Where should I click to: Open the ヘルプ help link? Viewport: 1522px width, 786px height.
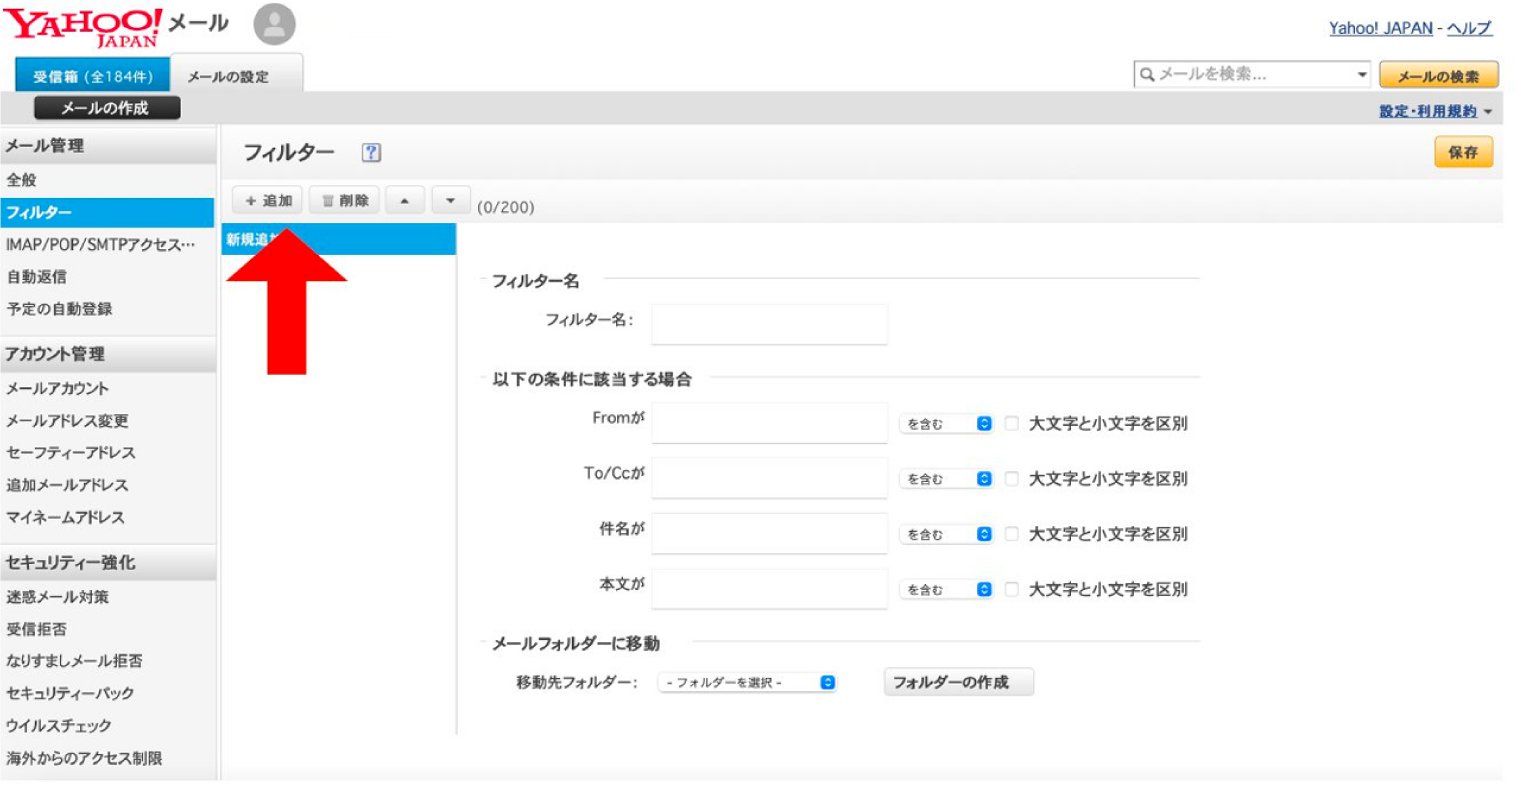[x=1469, y=28]
